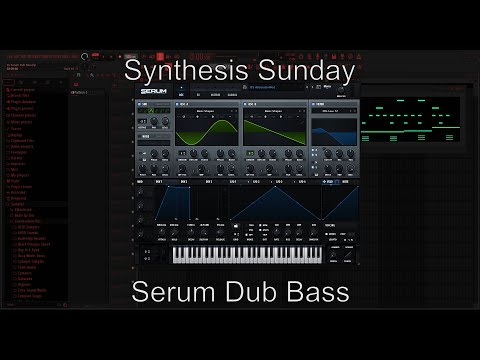Click the envelope Sustain knob
480x360 pixels.
coord(204,233)
